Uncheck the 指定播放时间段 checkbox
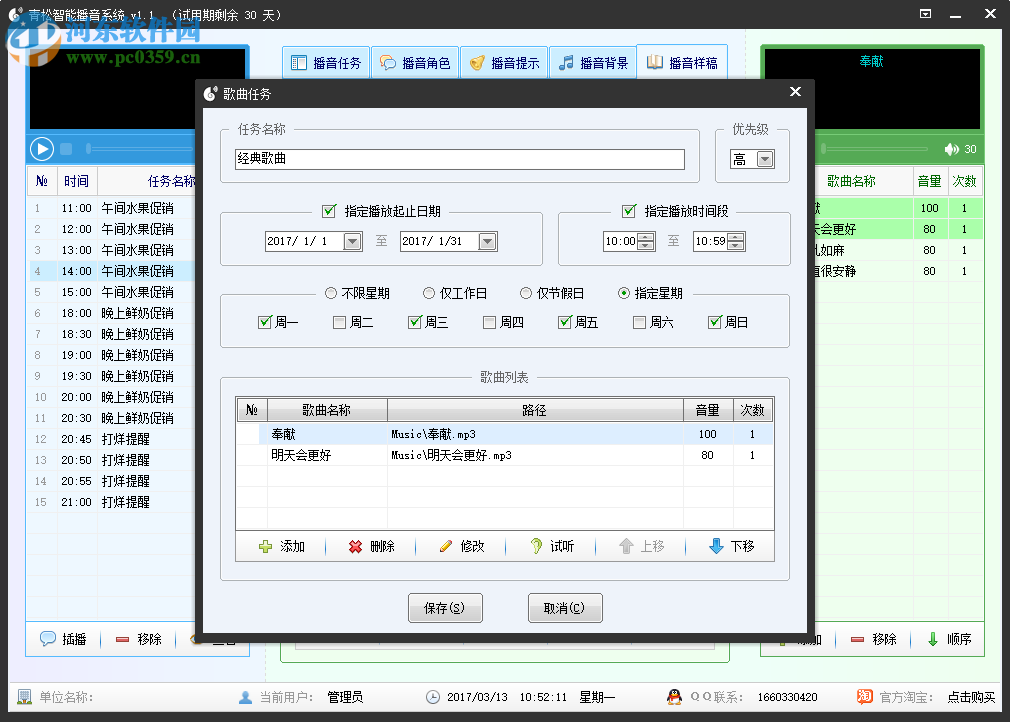The width and height of the screenshot is (1010, 722). tap(627, 210)
